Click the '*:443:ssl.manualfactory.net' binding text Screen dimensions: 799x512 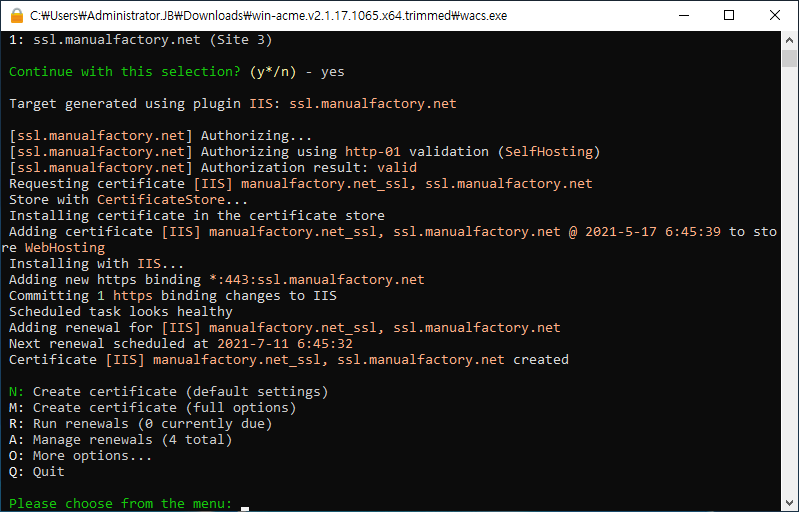[317, 280]
